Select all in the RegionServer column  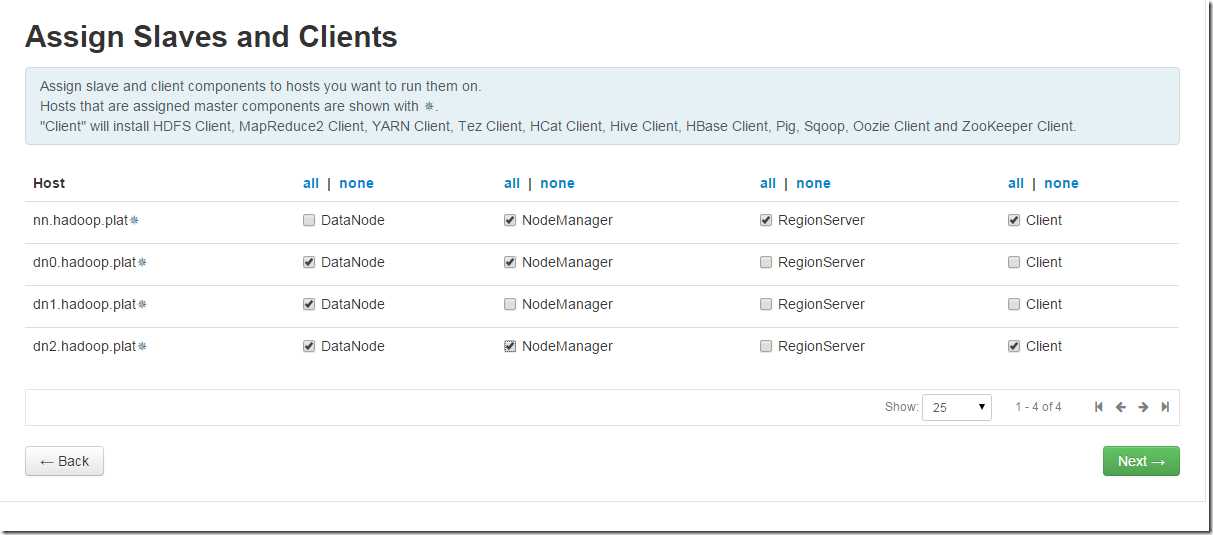(768, 183)
